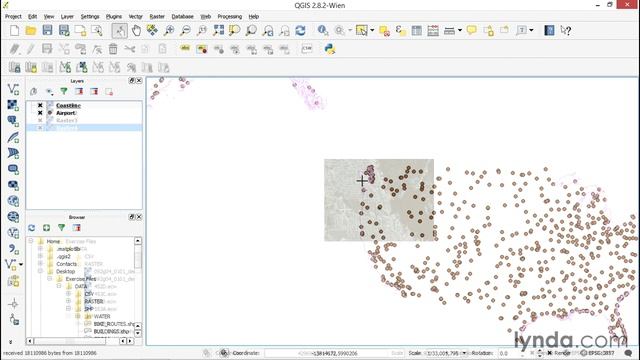The image size is (640, 360).
Task: Open the log messages icon in status bar
Action: pyautogui.click(x=628, y=353)
